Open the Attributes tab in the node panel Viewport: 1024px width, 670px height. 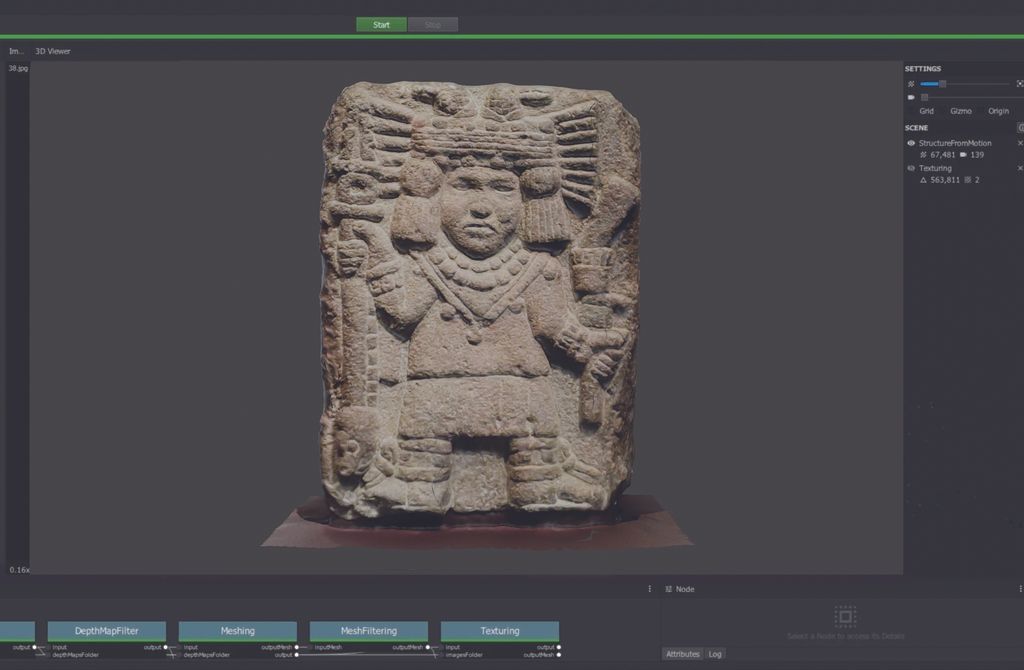click(682, 653)
